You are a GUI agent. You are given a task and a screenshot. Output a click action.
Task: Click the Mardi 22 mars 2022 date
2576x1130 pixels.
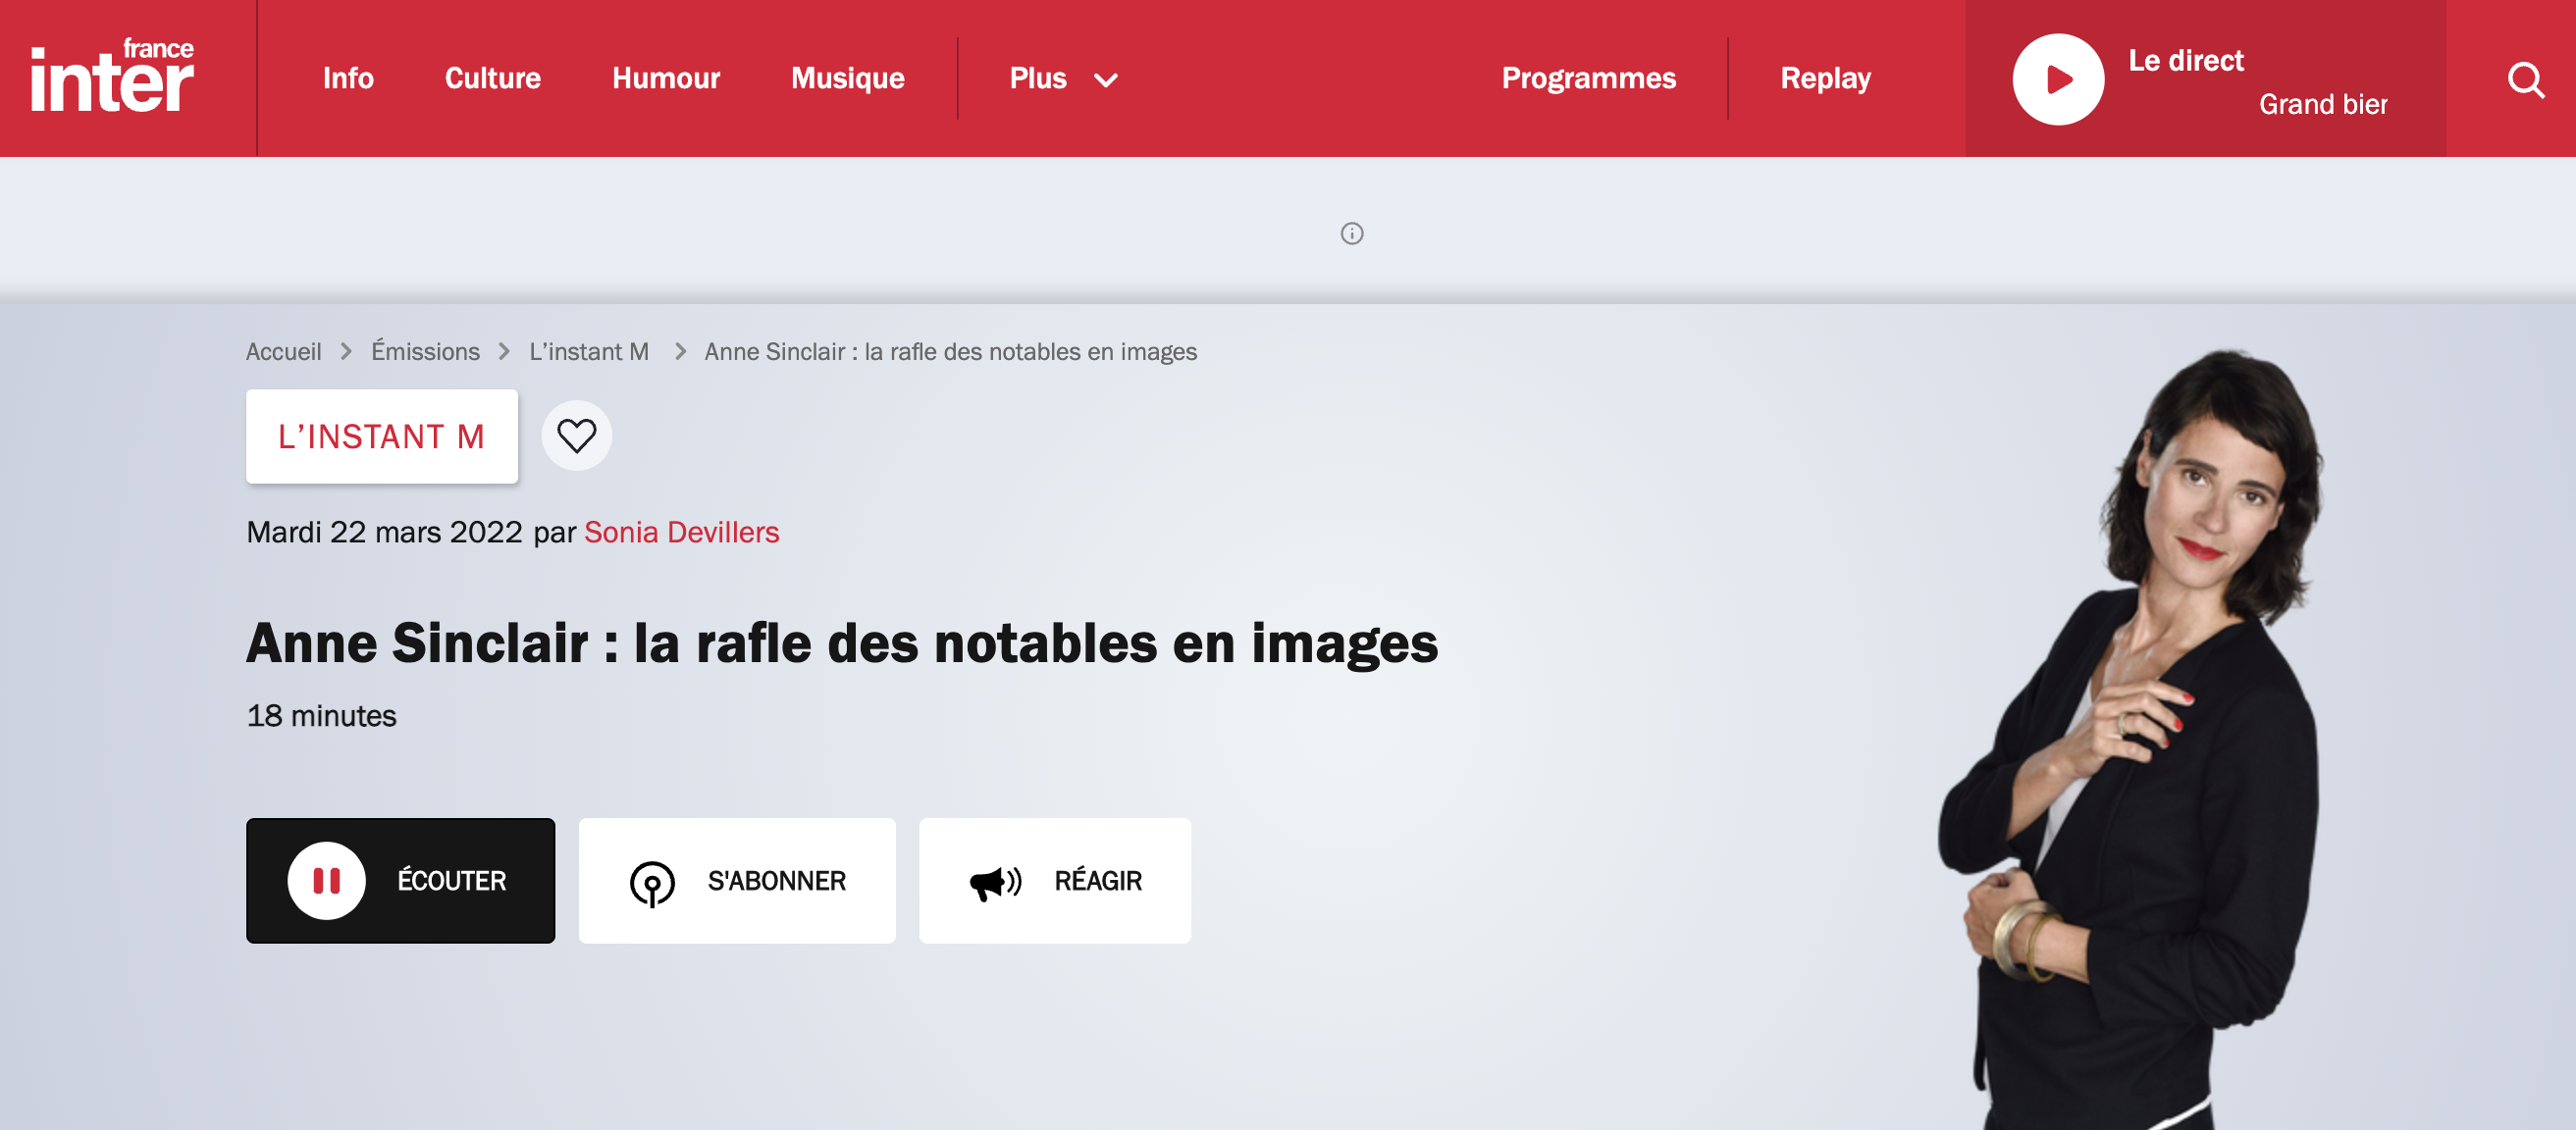click(x=385, y=532)
